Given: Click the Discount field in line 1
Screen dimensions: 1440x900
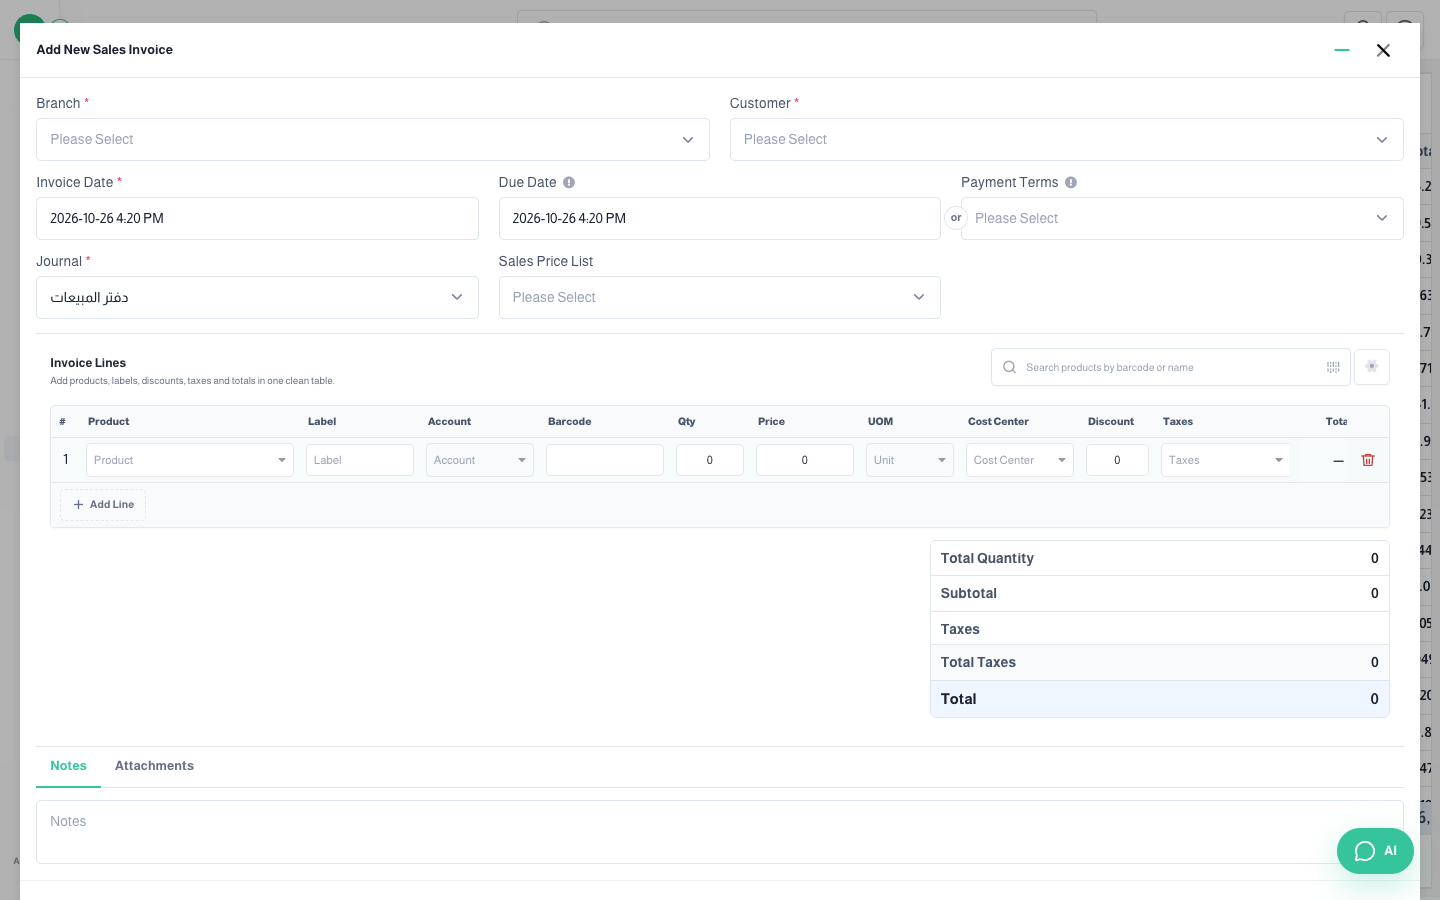Looking at the screenshot, I should point(1117,460).
